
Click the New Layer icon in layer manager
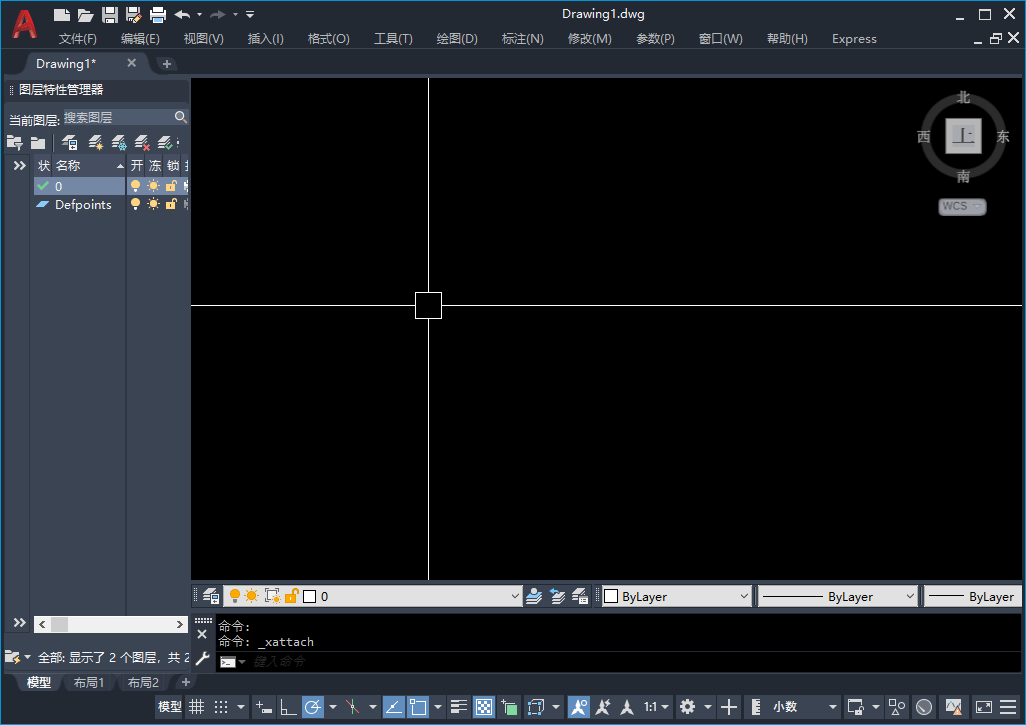[x=94, y=143]
